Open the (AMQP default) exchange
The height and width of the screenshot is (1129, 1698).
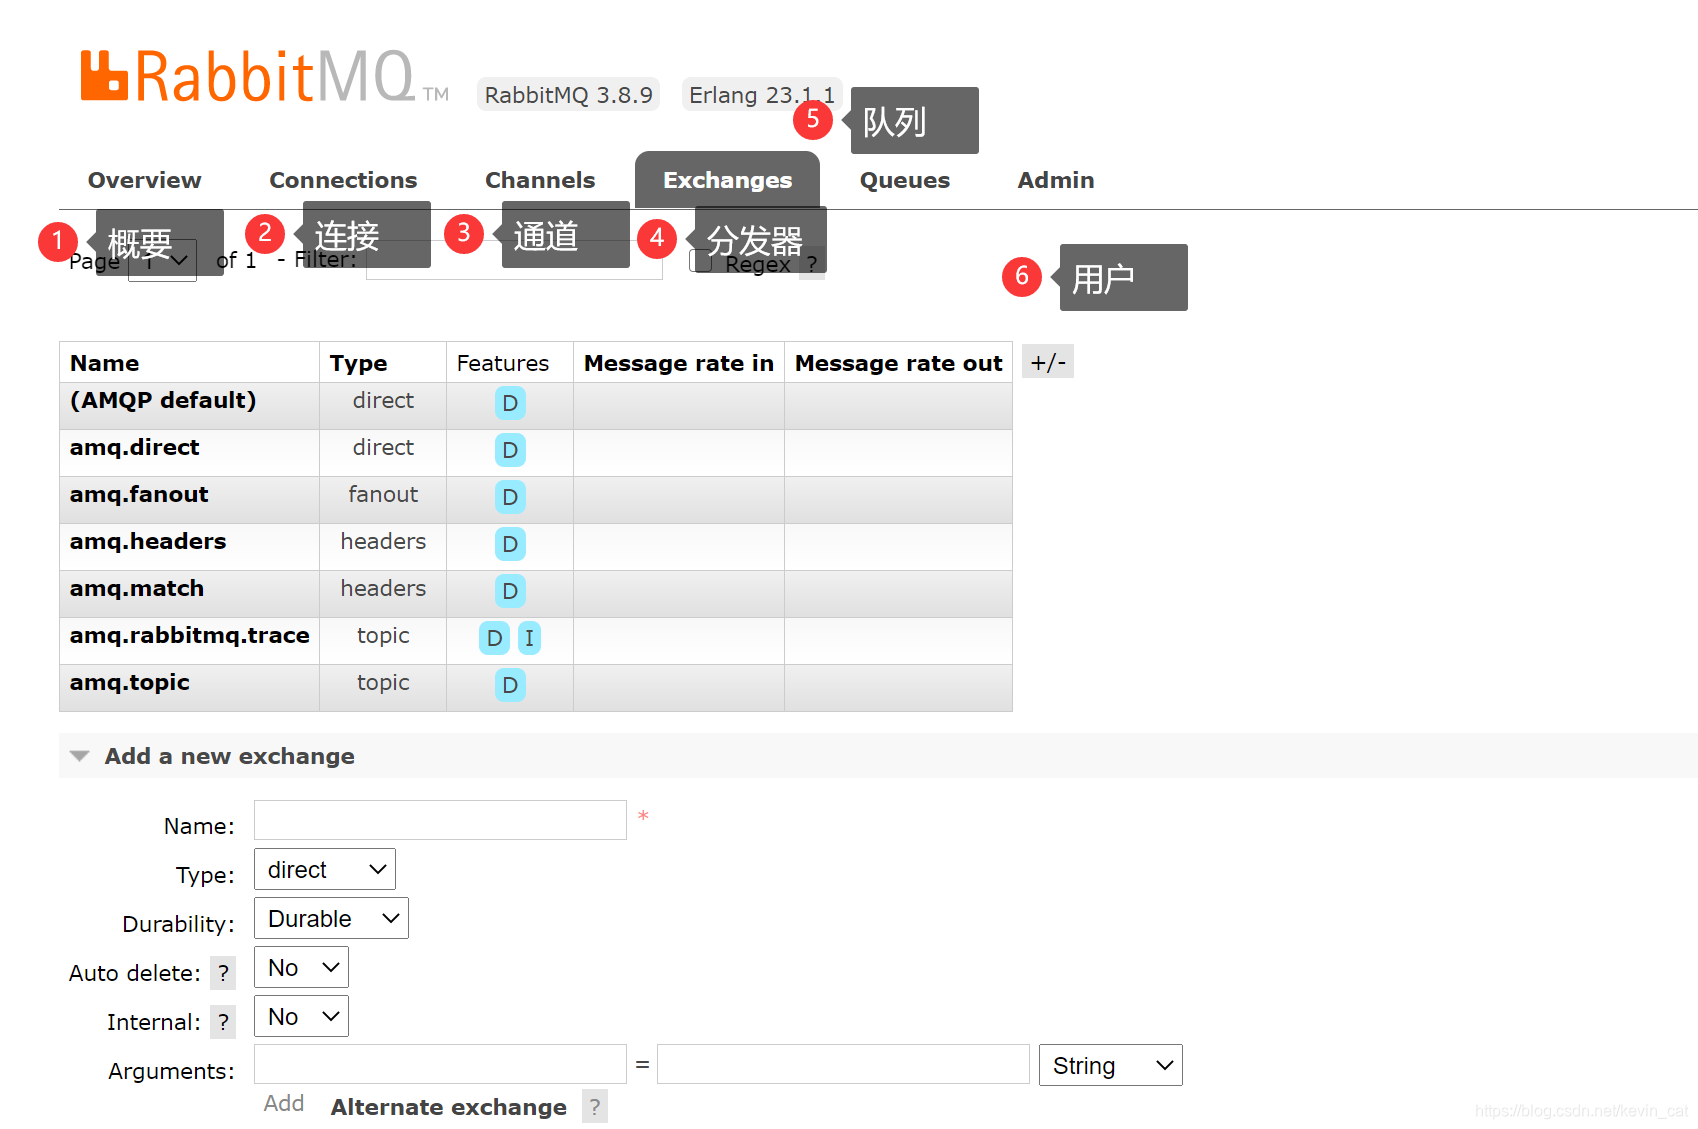click(163, 400)
